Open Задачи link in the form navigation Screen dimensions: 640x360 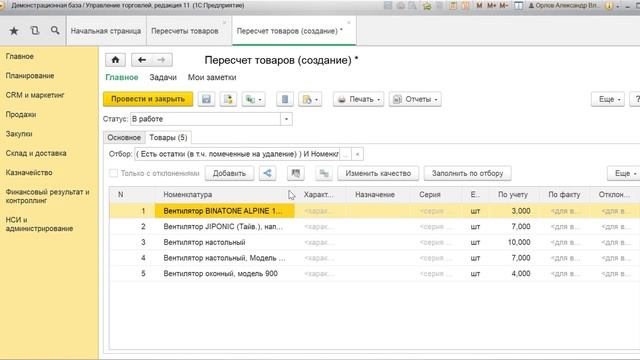point(163,77)
